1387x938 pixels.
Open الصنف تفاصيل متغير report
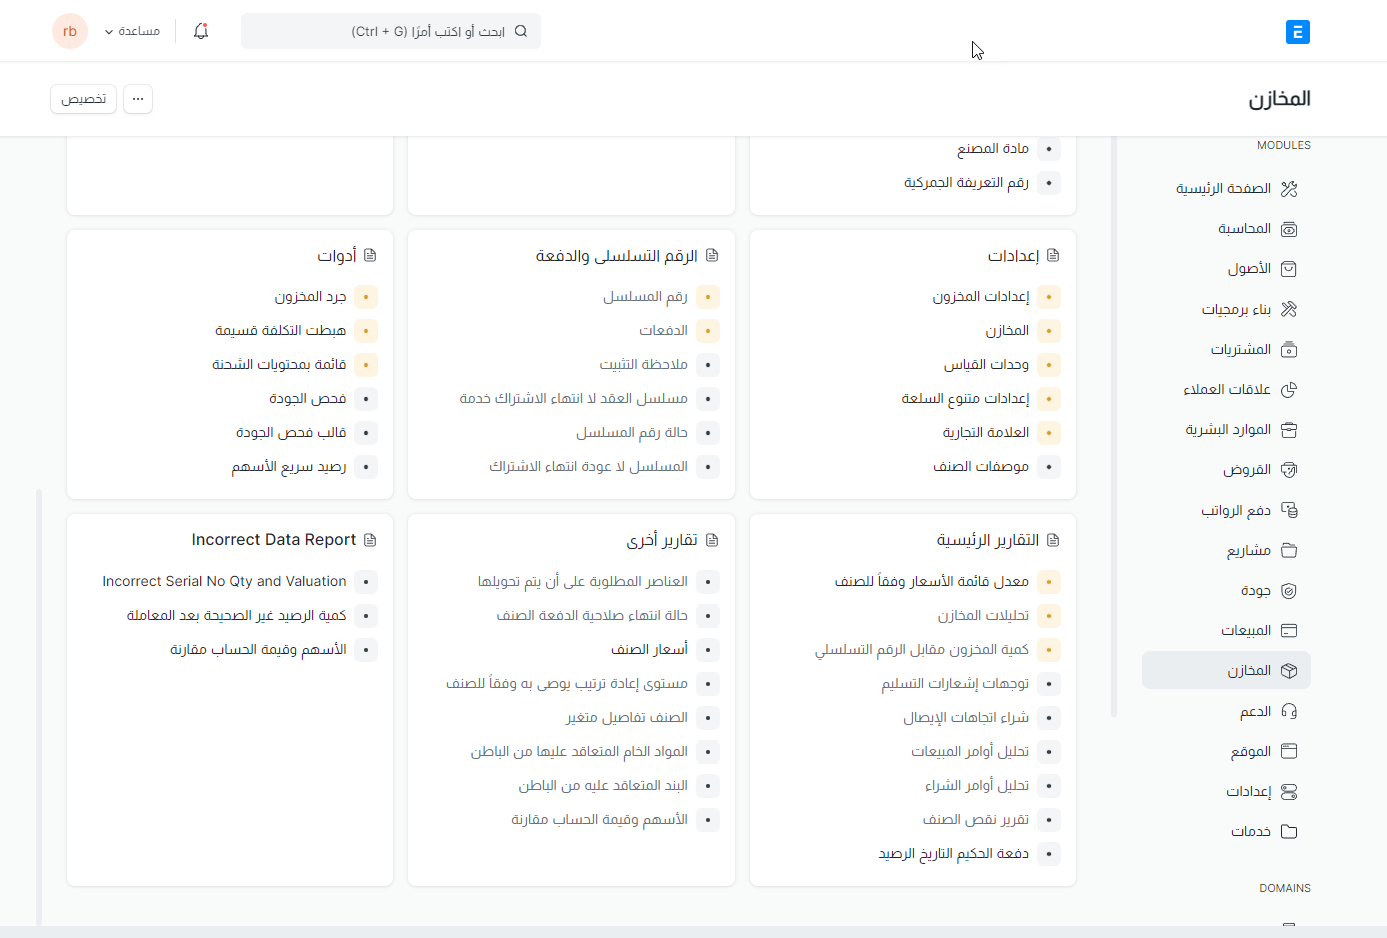627,717
